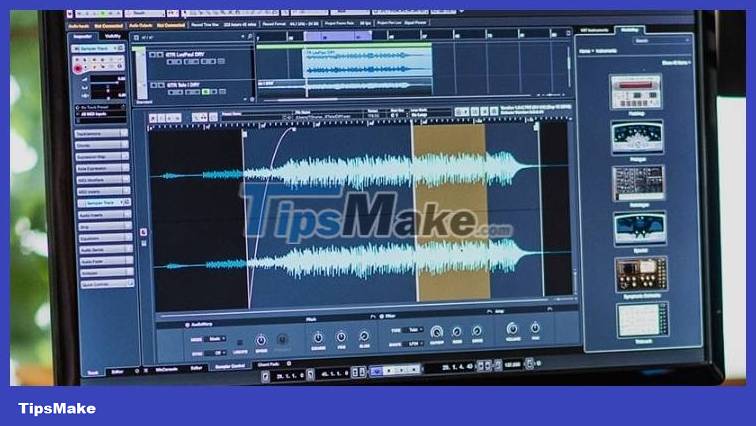Click the MediaBay search field
756x426 pixels.
[663, 41]
